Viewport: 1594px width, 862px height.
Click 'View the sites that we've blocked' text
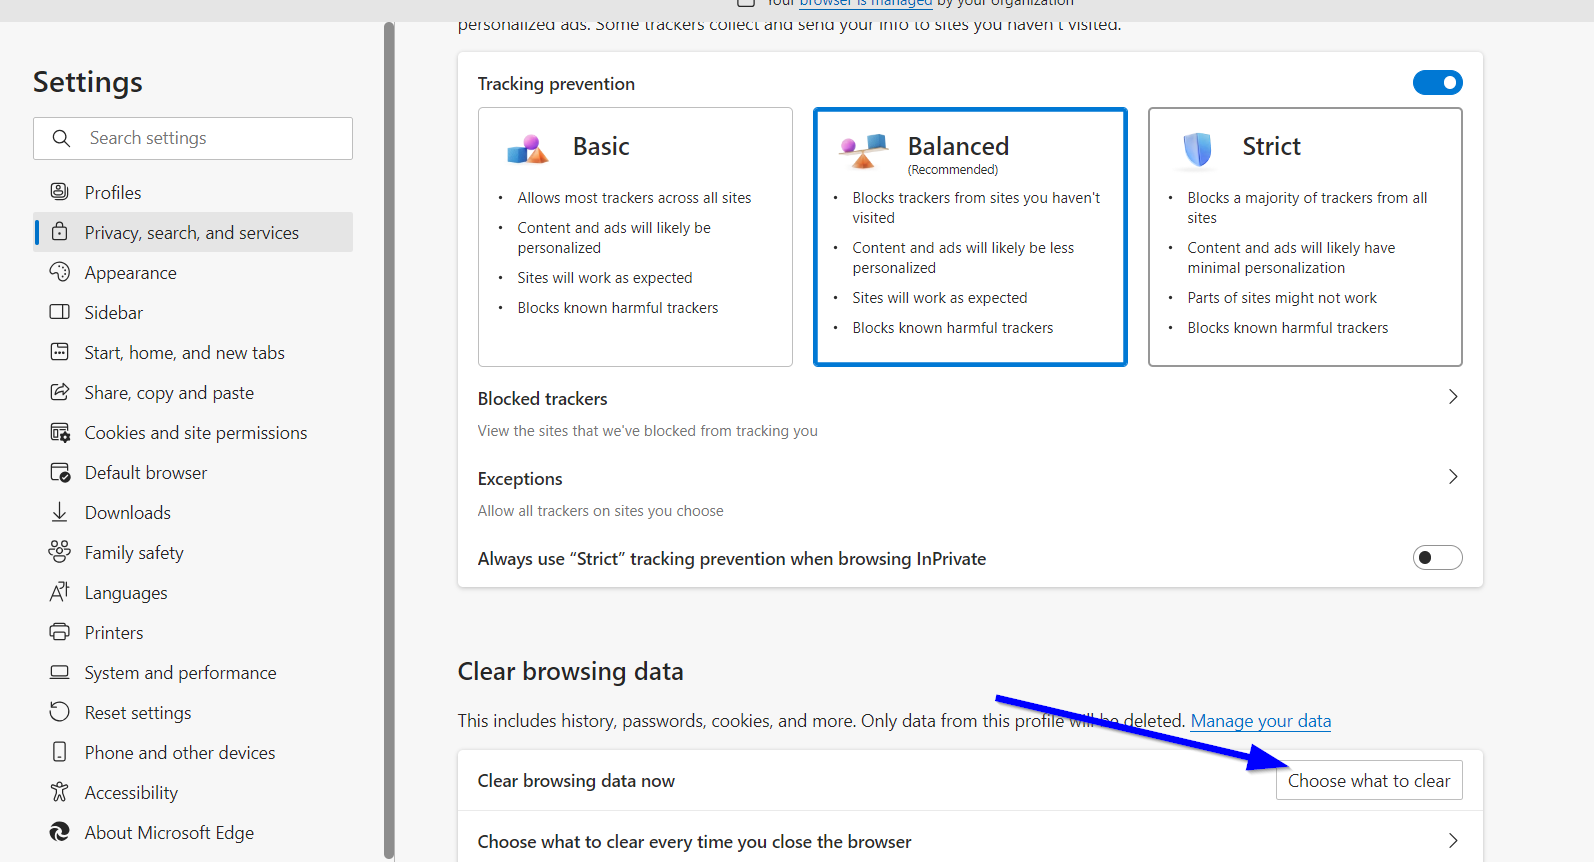647,430
